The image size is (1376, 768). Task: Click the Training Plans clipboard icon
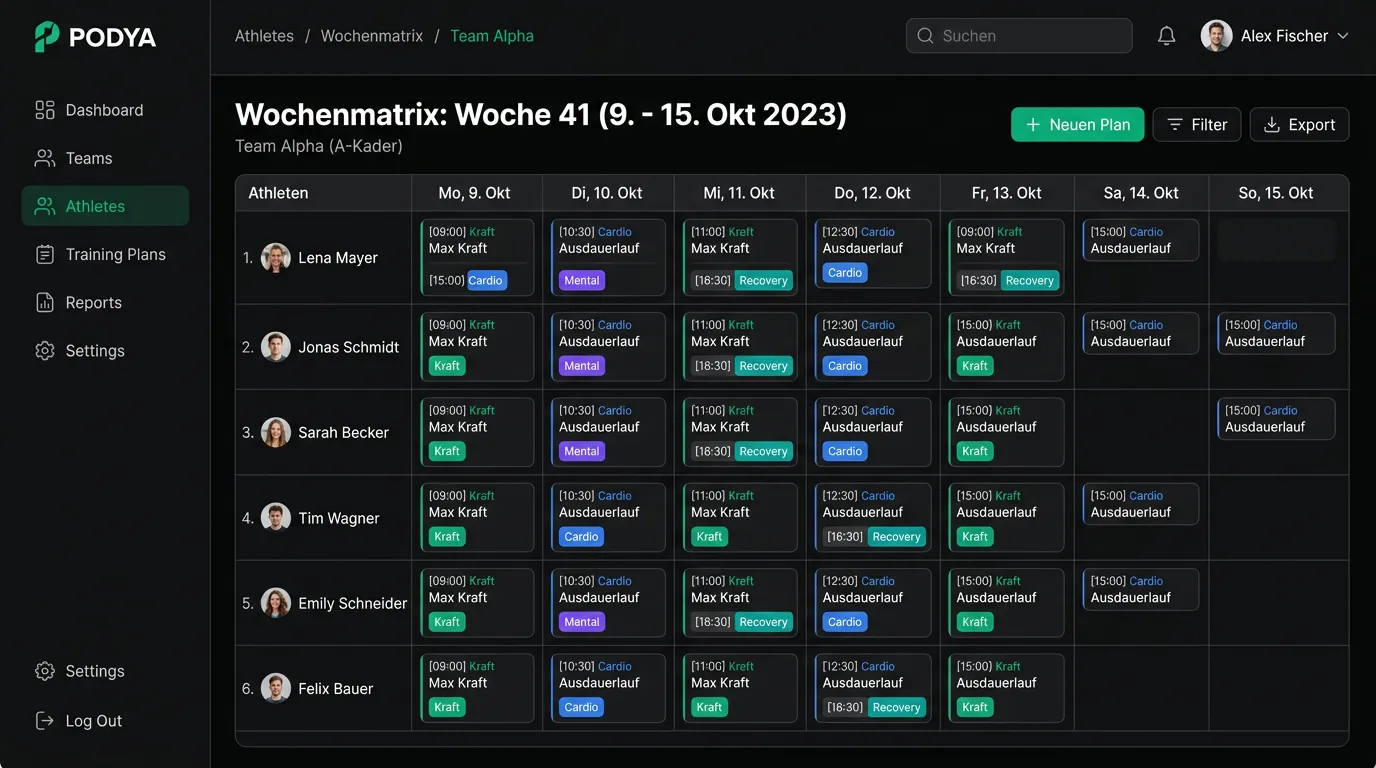[45, 254]
